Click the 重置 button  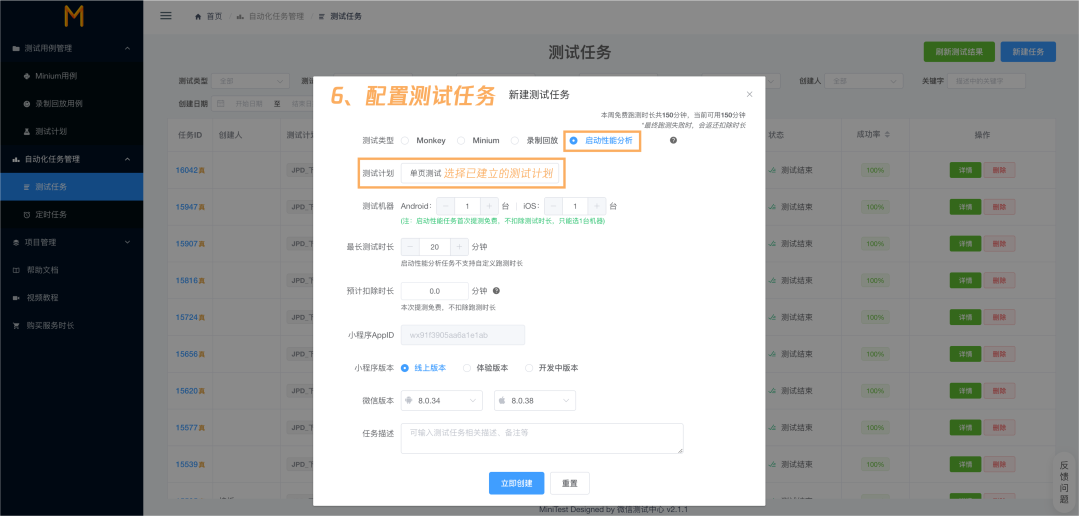(570, 483)
